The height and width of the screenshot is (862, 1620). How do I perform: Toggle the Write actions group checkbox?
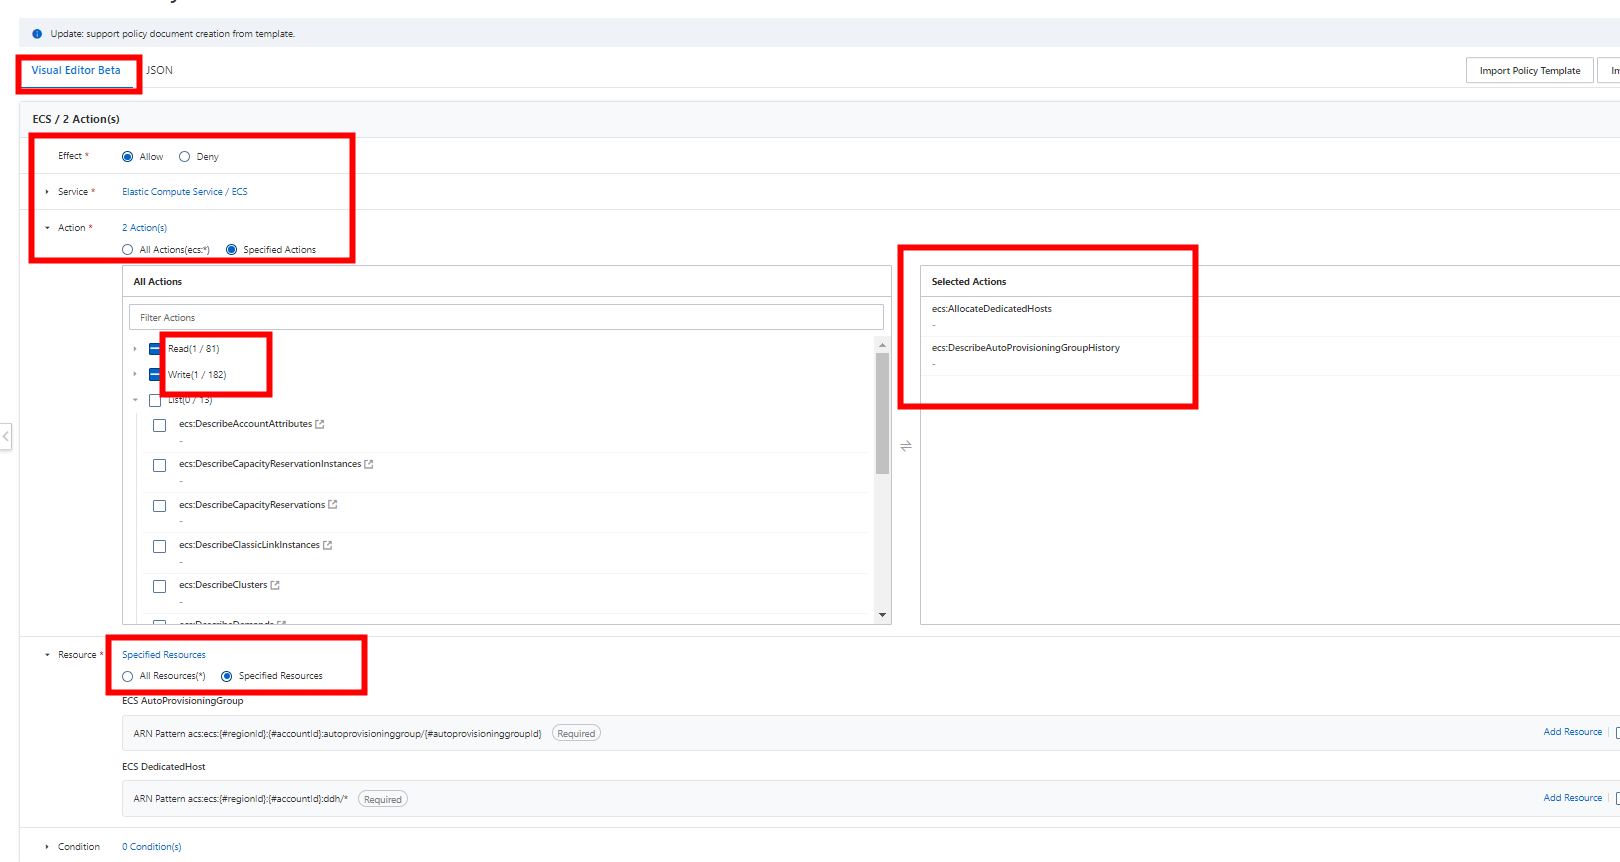pyautogui.click(x=155, y=375)
